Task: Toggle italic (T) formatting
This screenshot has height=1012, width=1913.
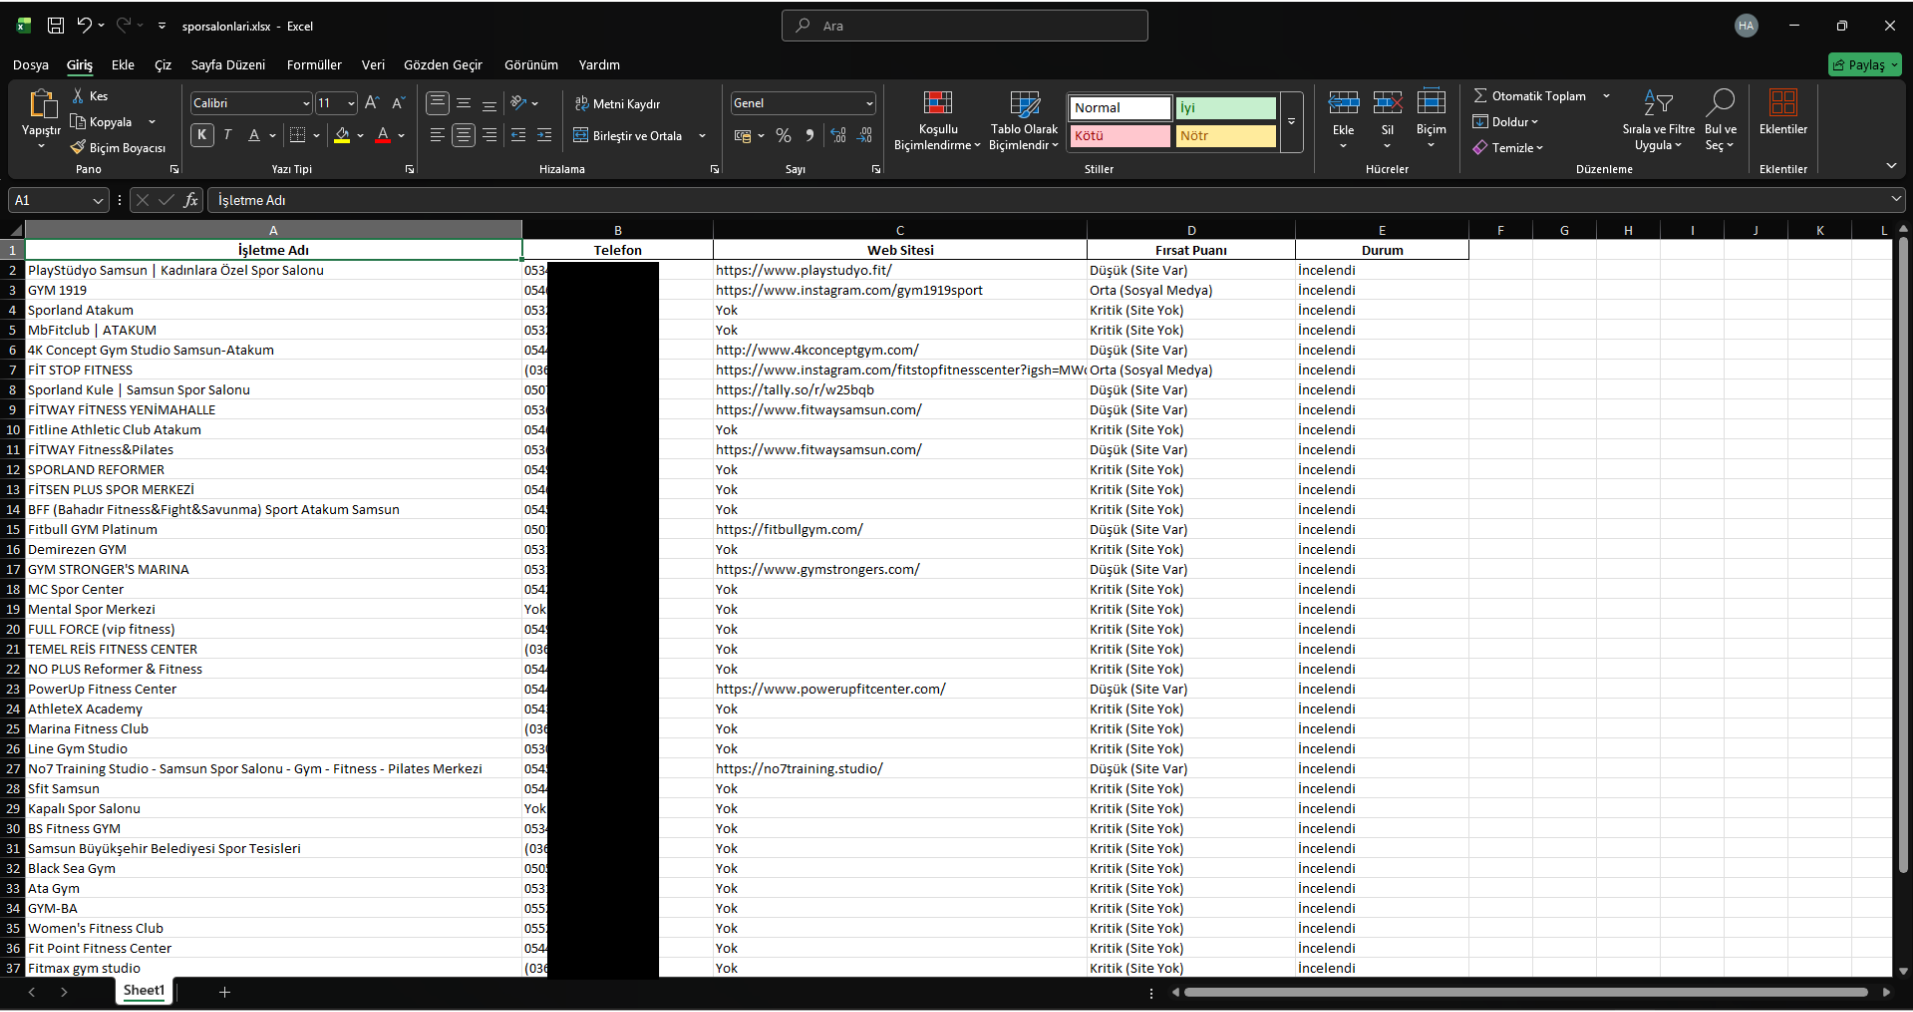Action: (x=228, y=135)
